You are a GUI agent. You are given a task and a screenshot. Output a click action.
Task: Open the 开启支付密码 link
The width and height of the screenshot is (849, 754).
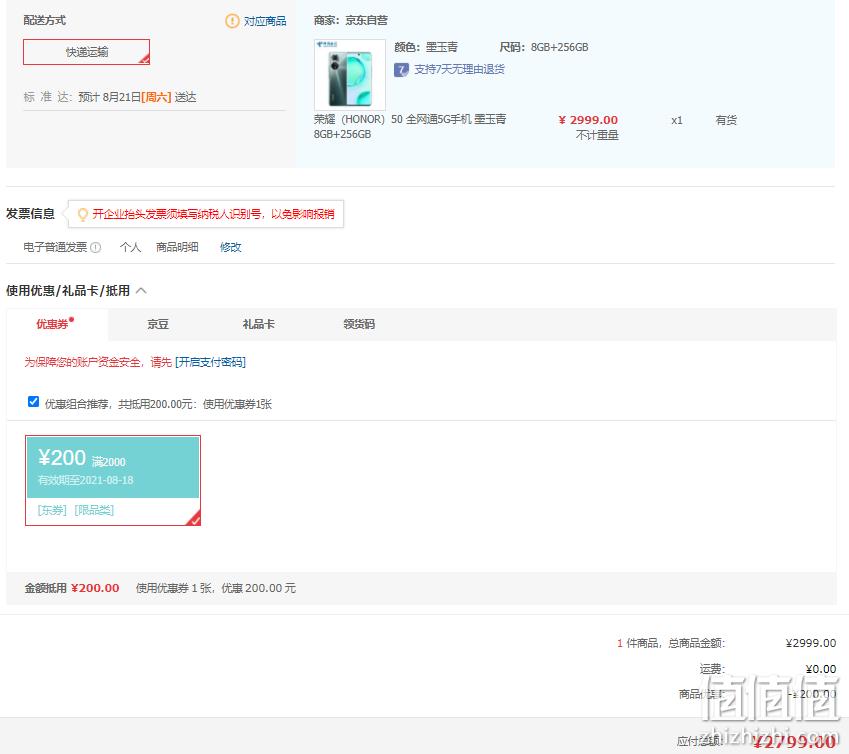211,362
